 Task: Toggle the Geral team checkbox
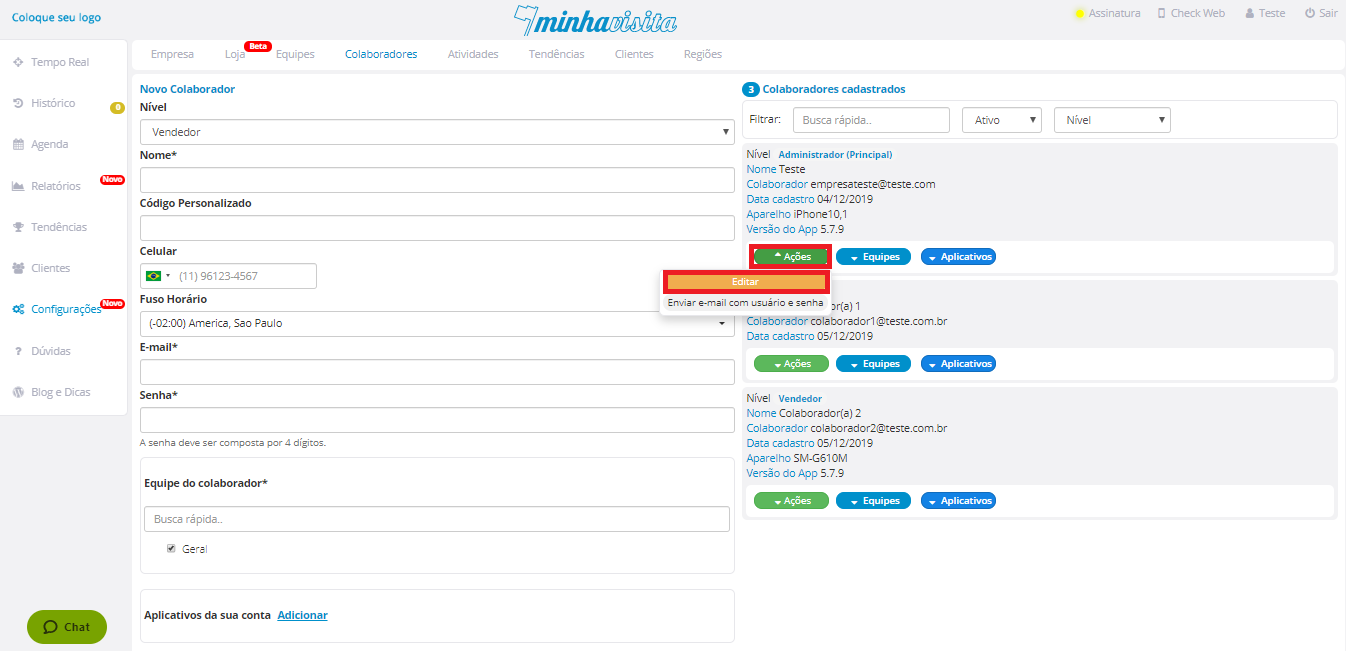point(171,548)
